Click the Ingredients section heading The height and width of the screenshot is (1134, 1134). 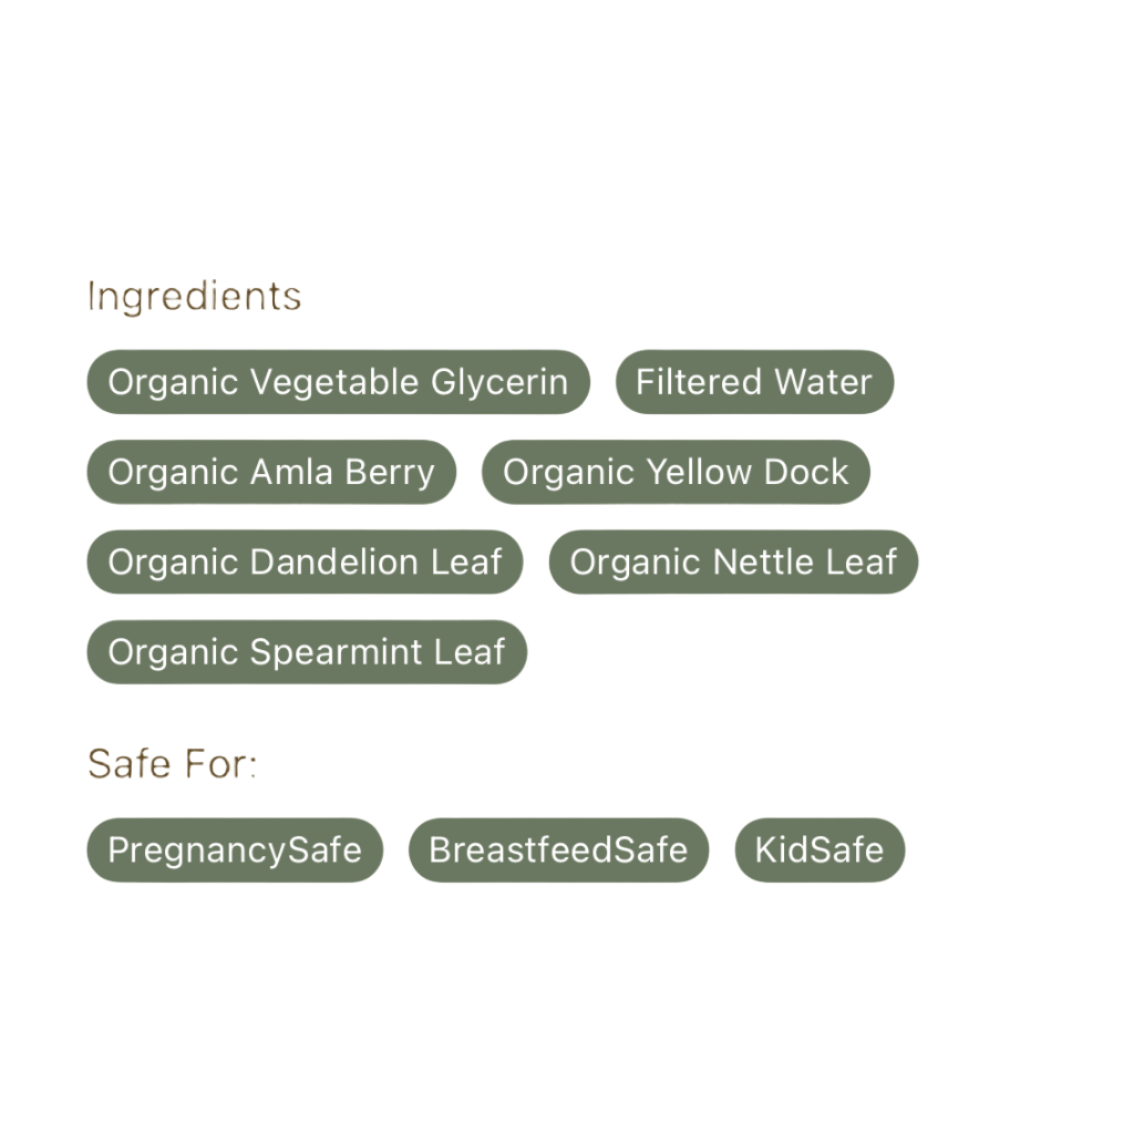coord(194,296)
